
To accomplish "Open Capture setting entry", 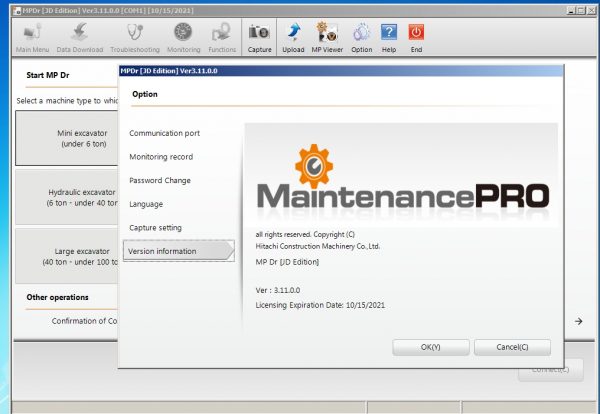I will tap(155, 228).
